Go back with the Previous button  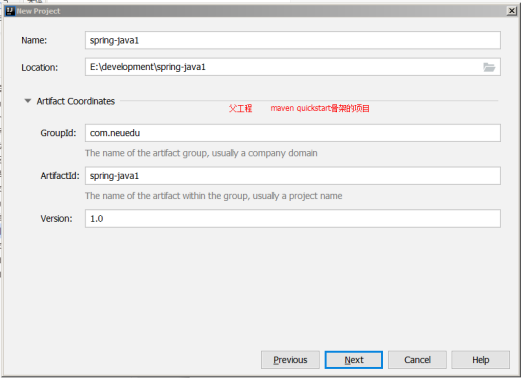tap(290, 360)
